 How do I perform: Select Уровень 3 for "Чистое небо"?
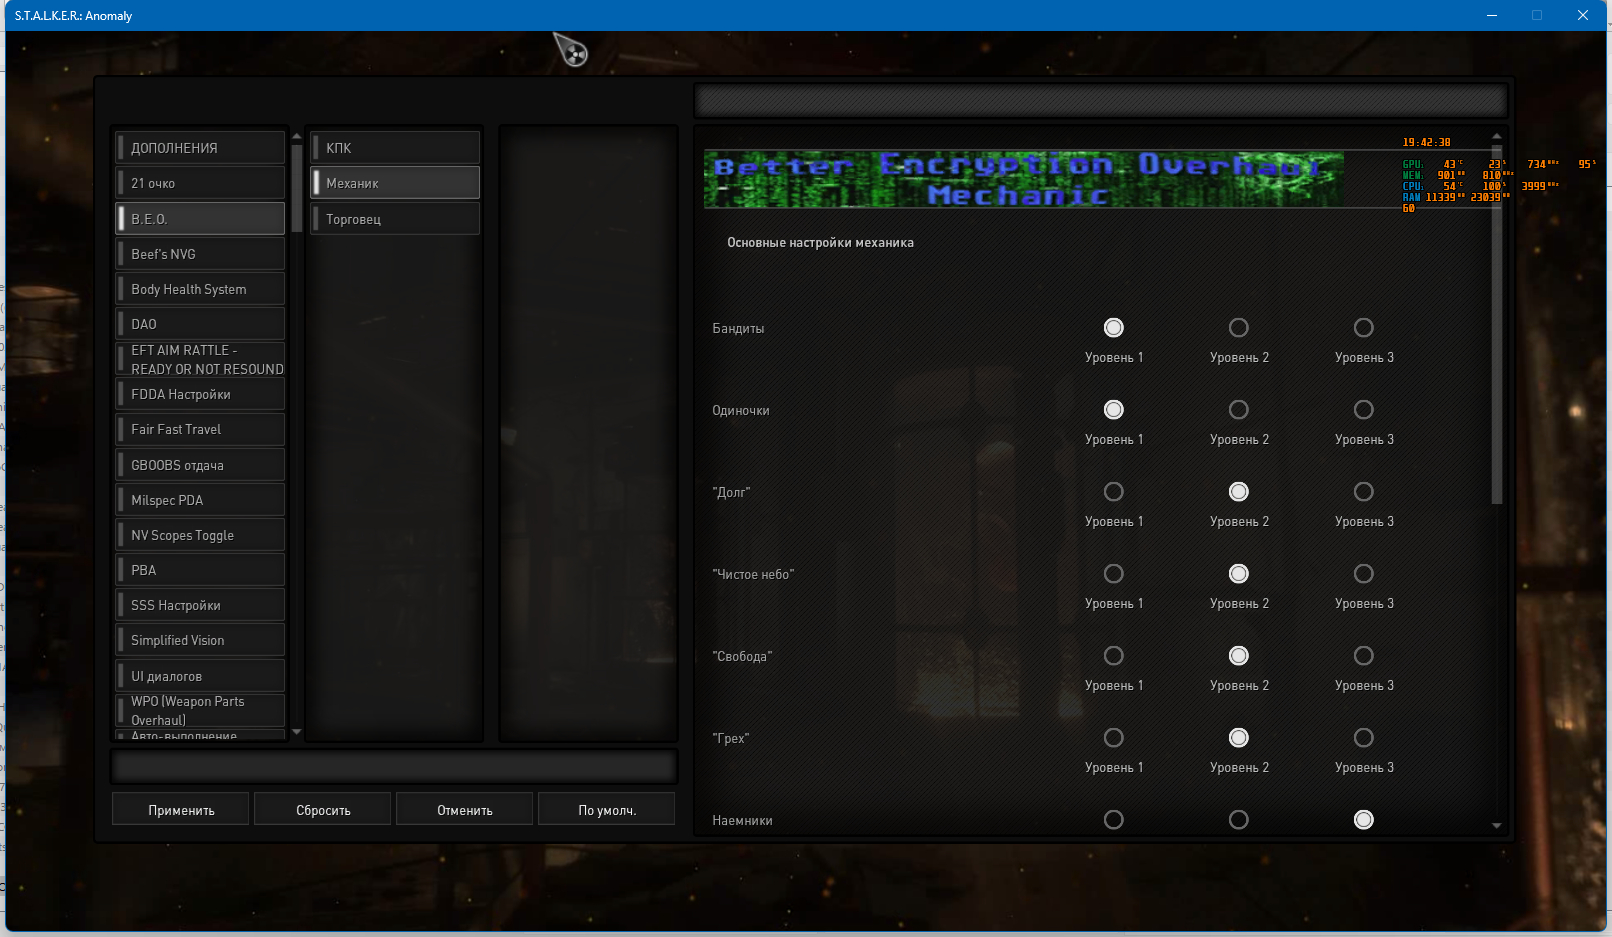pos(1363,574)
